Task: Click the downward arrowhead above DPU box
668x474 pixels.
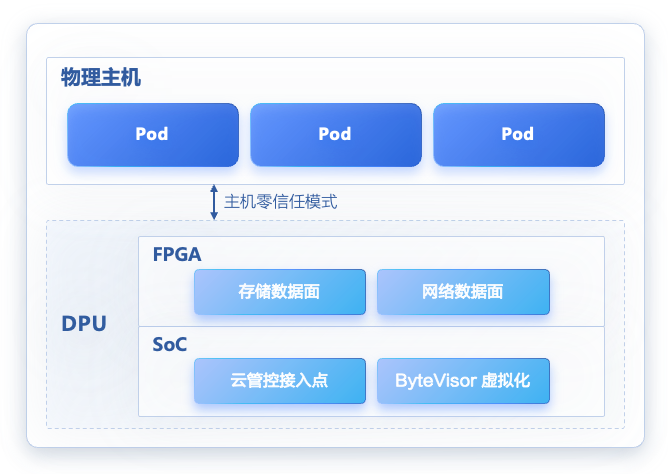Action: point(213,214)
